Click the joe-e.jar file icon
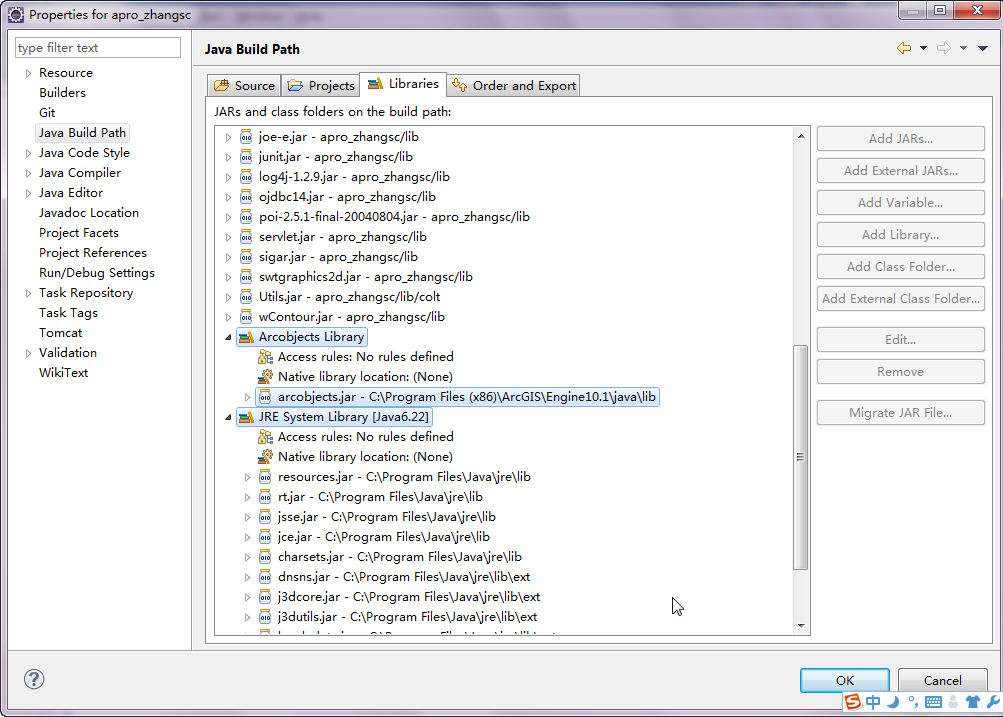 pyautogui.click(x=246, y=137)
